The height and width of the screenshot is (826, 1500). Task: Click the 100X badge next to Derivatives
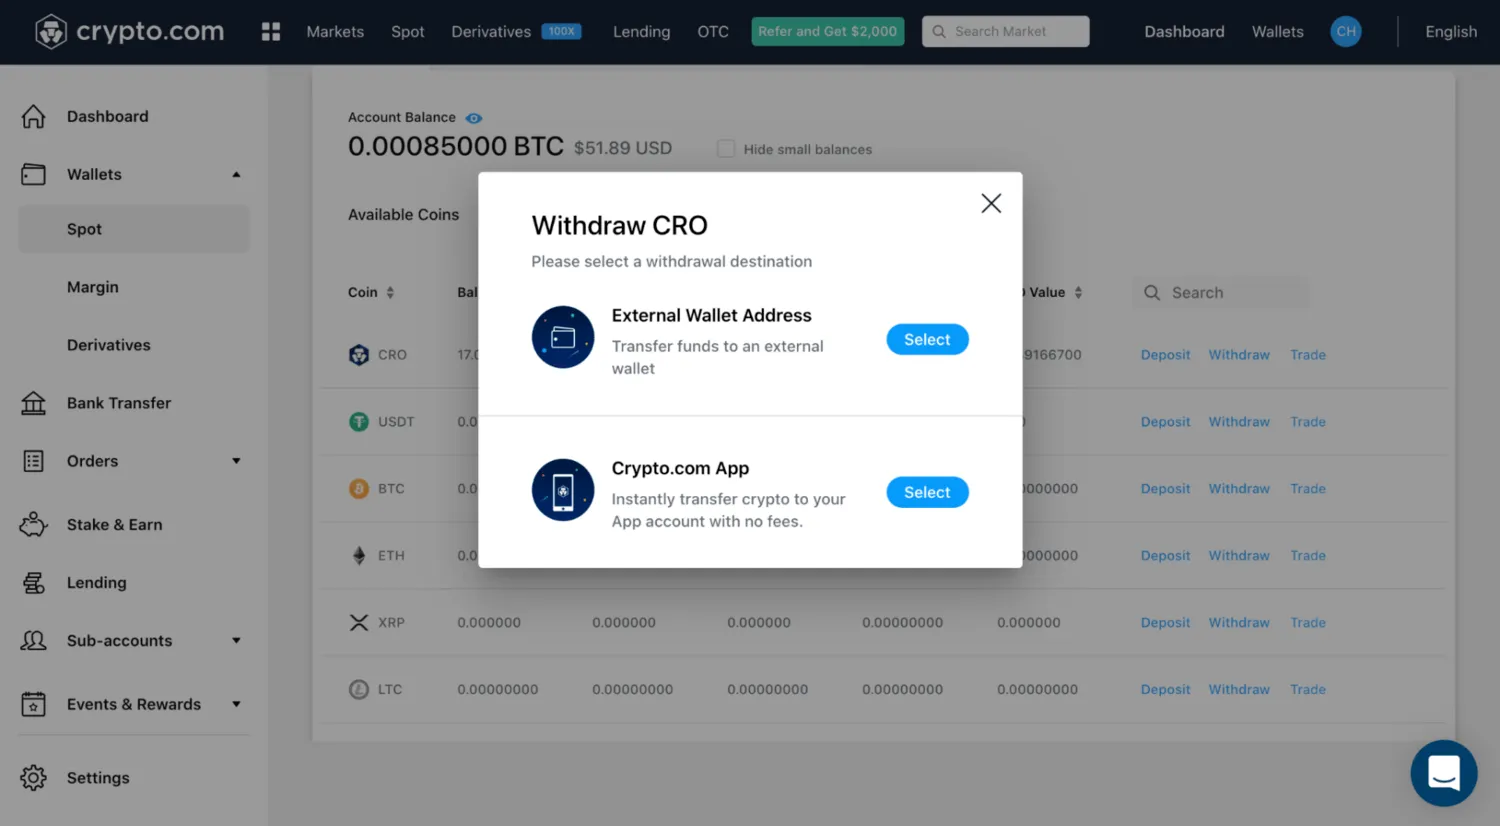561,32
